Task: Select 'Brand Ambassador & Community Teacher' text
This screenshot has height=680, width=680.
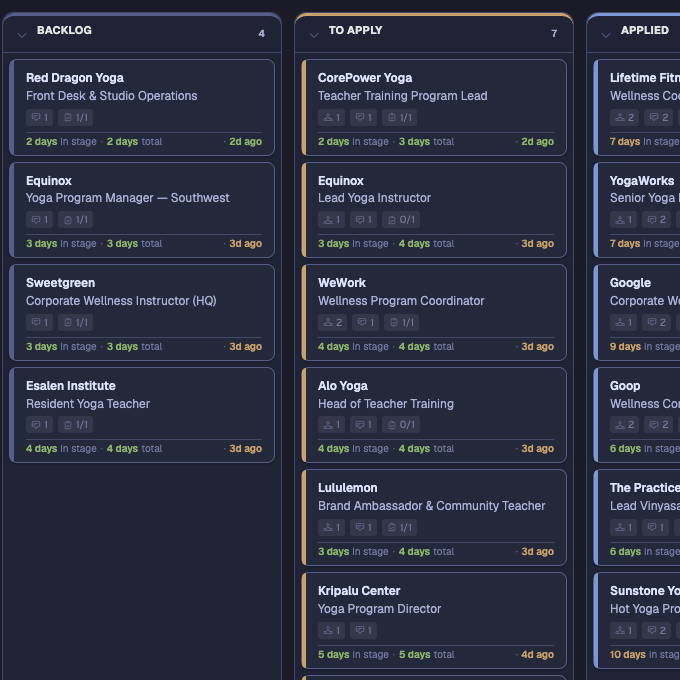Action: [432, 506]
